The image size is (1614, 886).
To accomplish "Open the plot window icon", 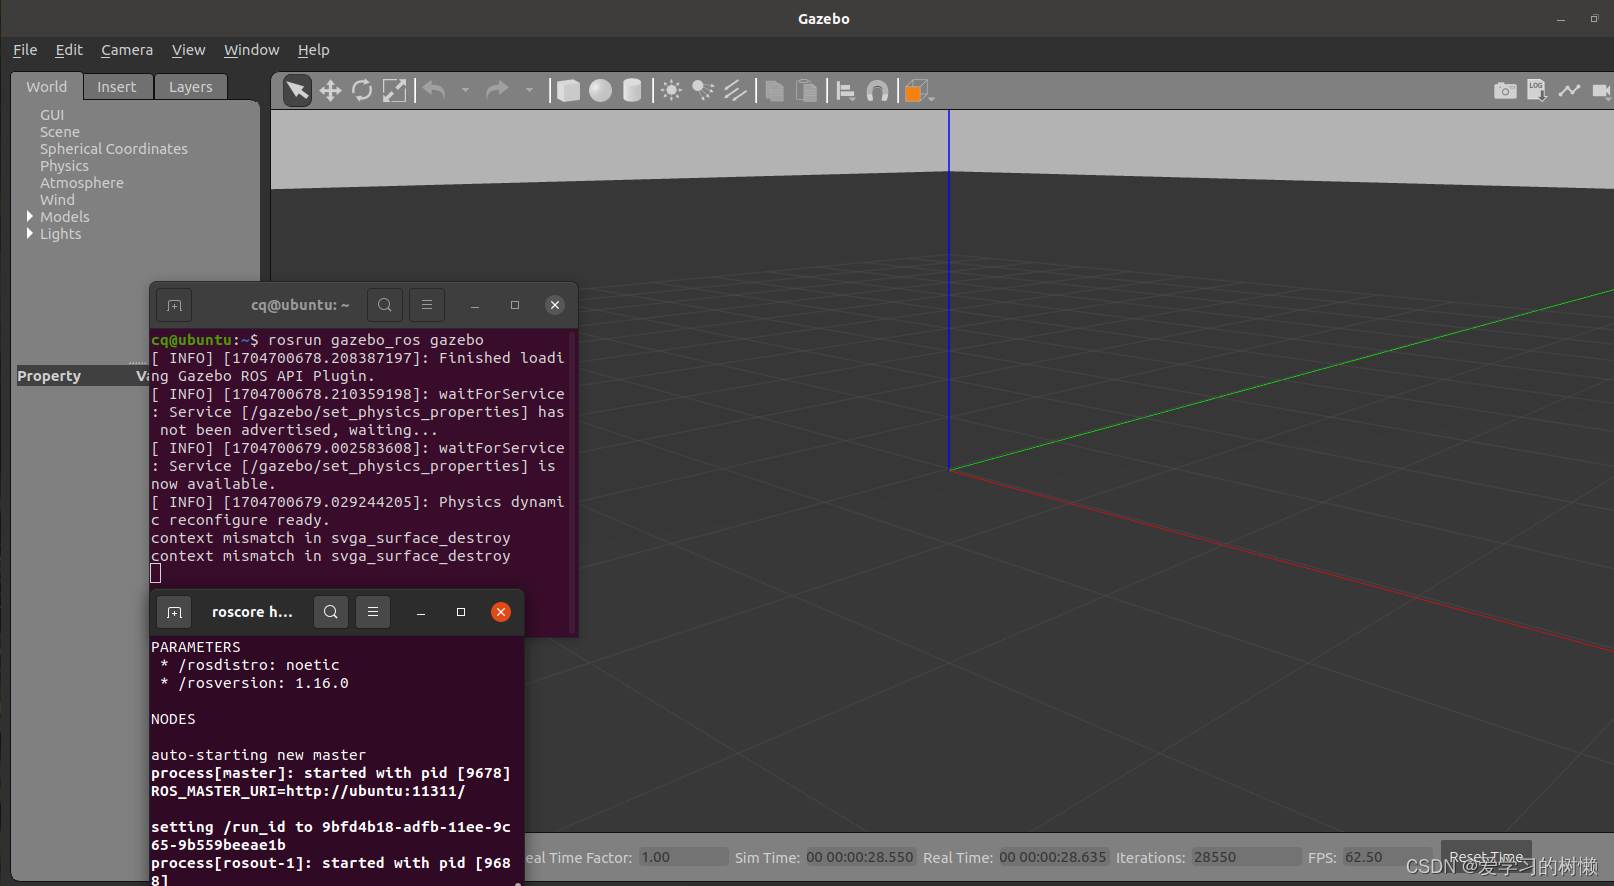I will tap(1569, 91).
